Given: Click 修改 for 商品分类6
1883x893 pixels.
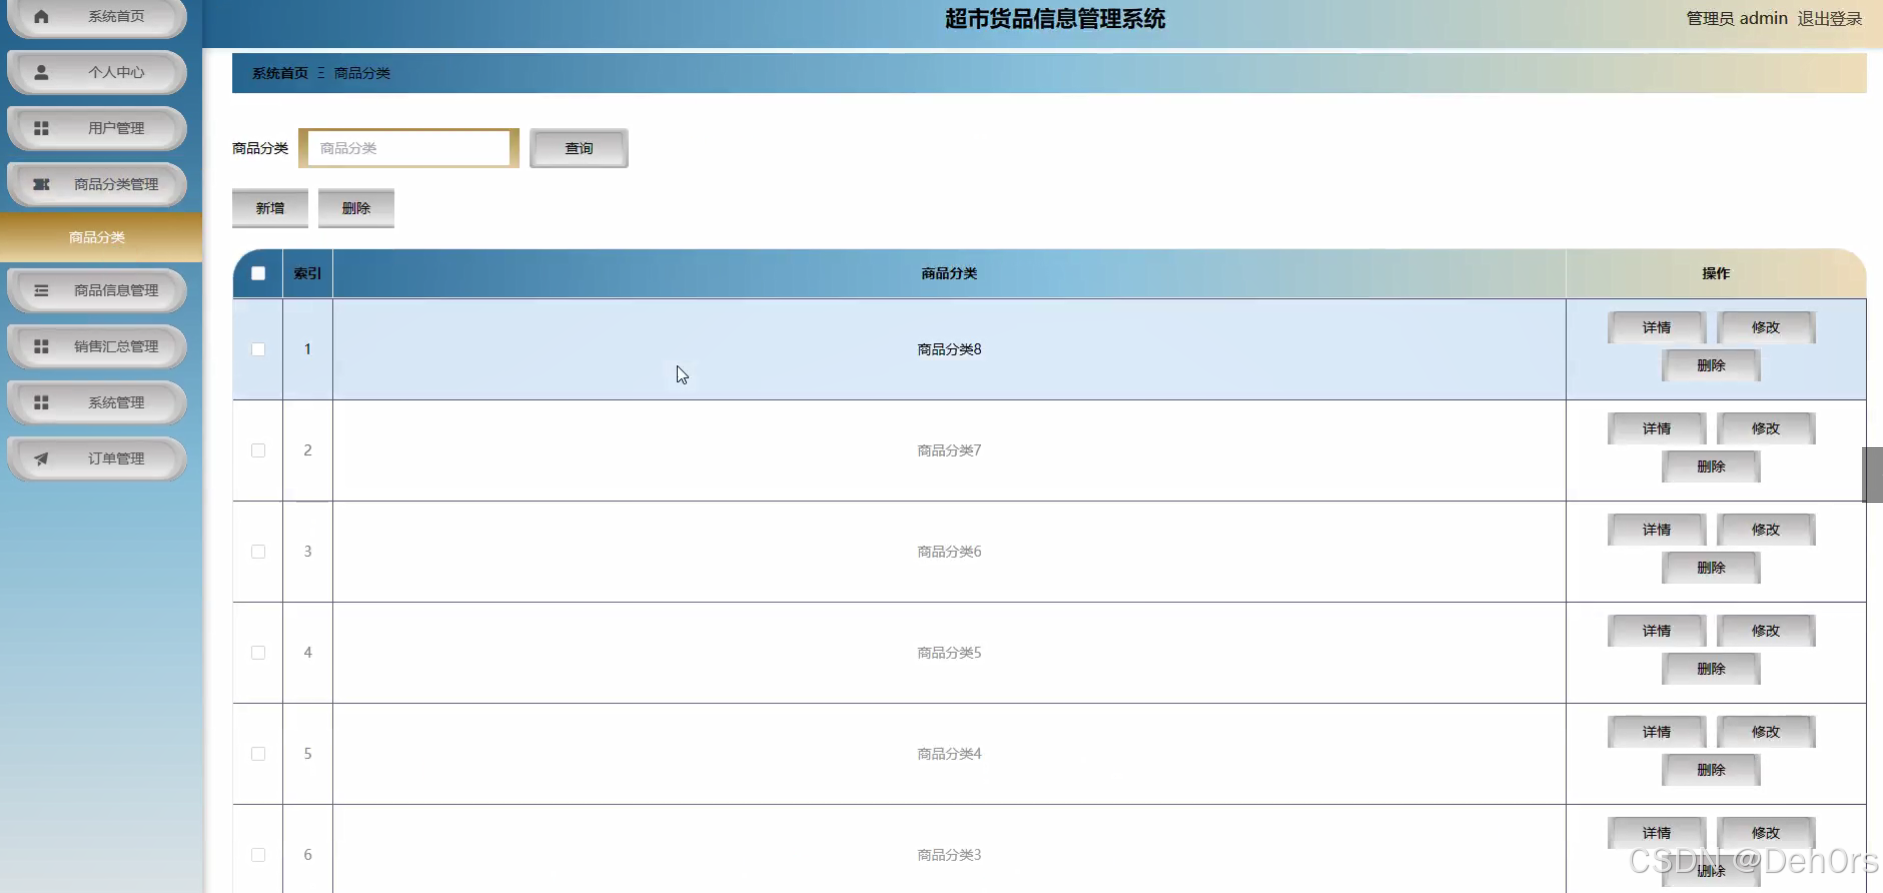Looking at the screenshot, I should (1766, 529).
